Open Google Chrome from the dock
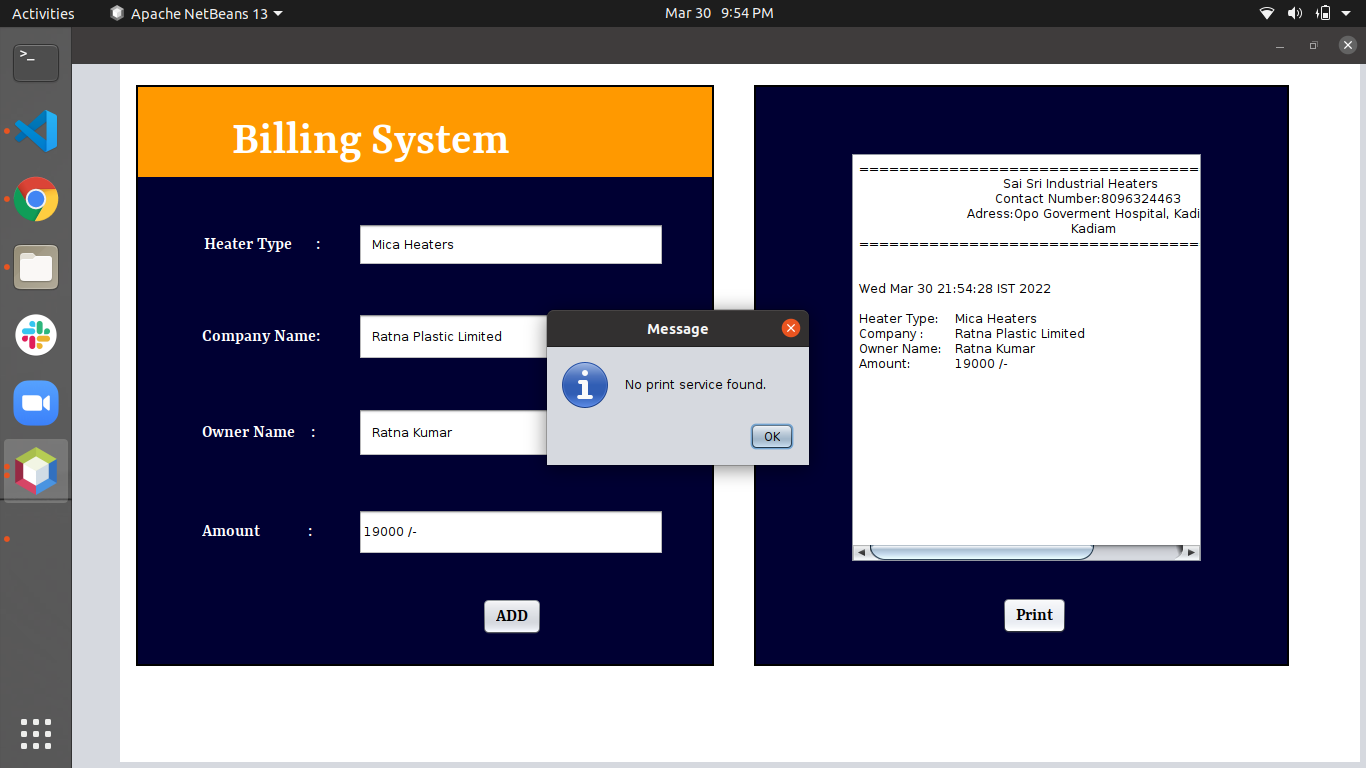 [x=35, y=199]
